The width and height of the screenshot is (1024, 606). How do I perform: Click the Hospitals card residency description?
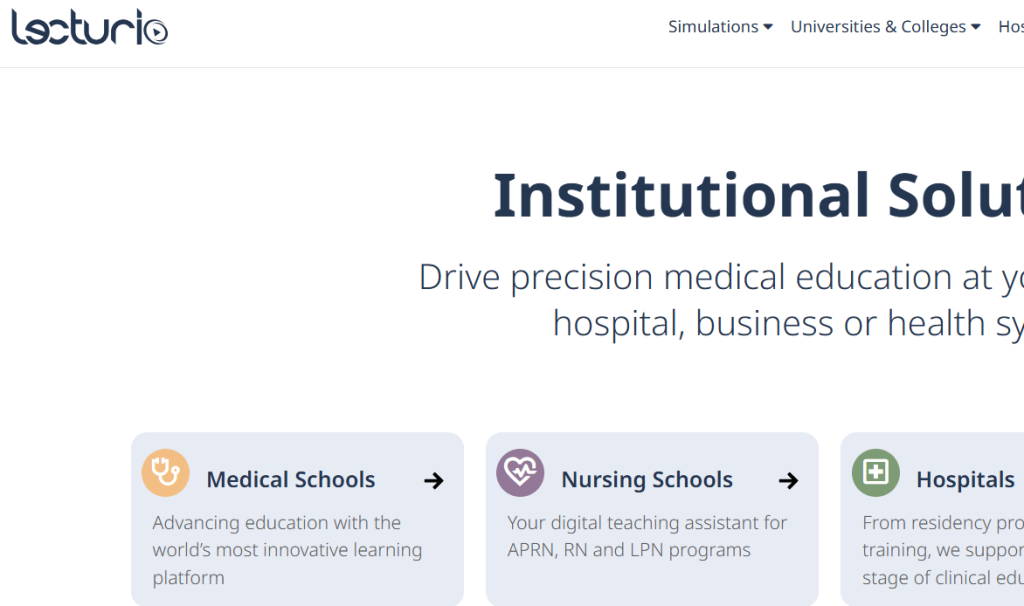point(943,550)
